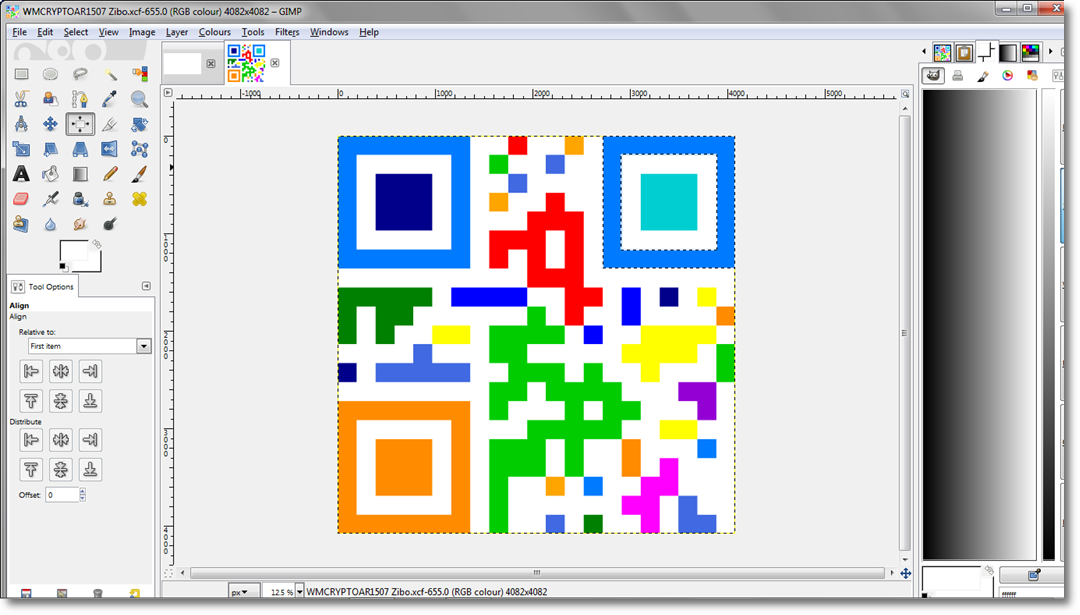Activate the Dodge/Burn tool
The image size is (1080, 615).
[110, 224]
